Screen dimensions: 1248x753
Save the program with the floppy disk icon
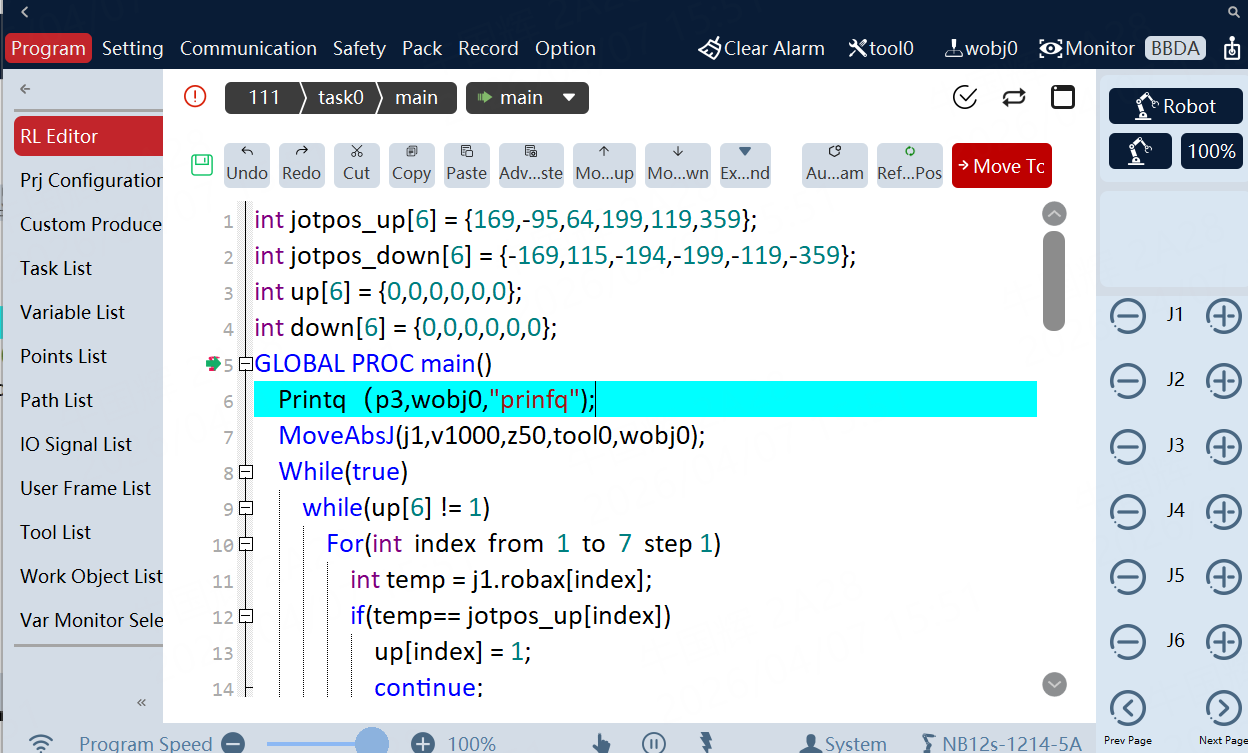tap(200, 164)
